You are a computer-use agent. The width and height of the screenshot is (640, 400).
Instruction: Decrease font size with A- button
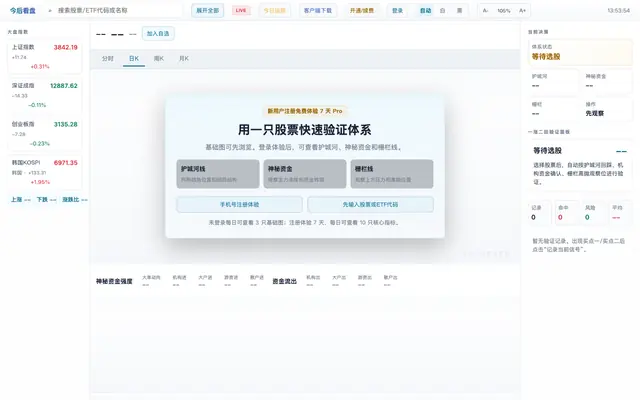point(485,11)
